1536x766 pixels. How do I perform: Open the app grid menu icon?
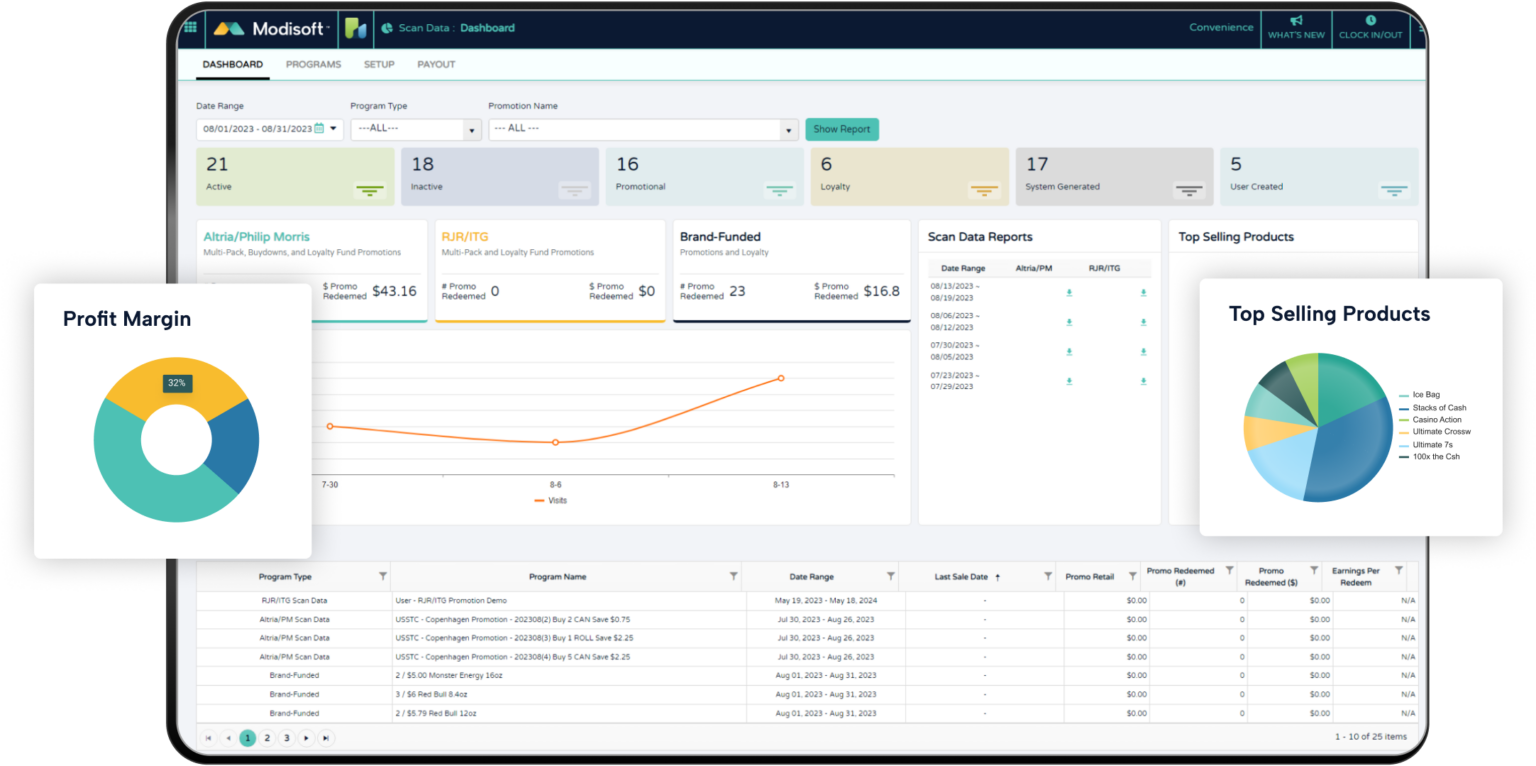[x=190, y=27]
